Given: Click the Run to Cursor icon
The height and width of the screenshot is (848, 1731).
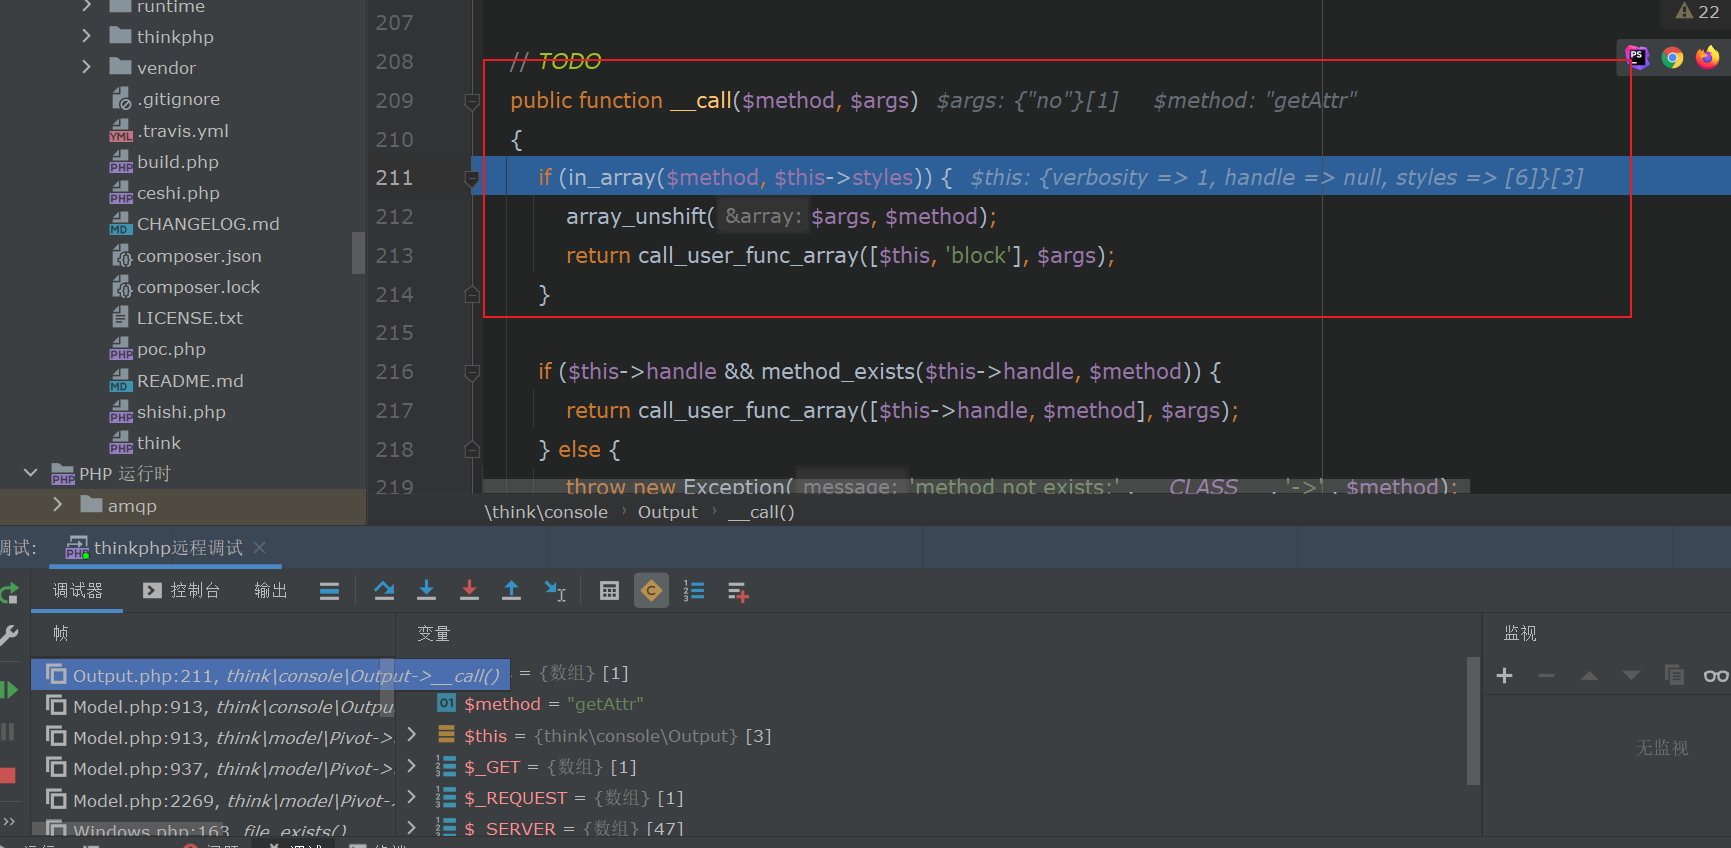Looking at the screenshot, I should tap(555, 591).
